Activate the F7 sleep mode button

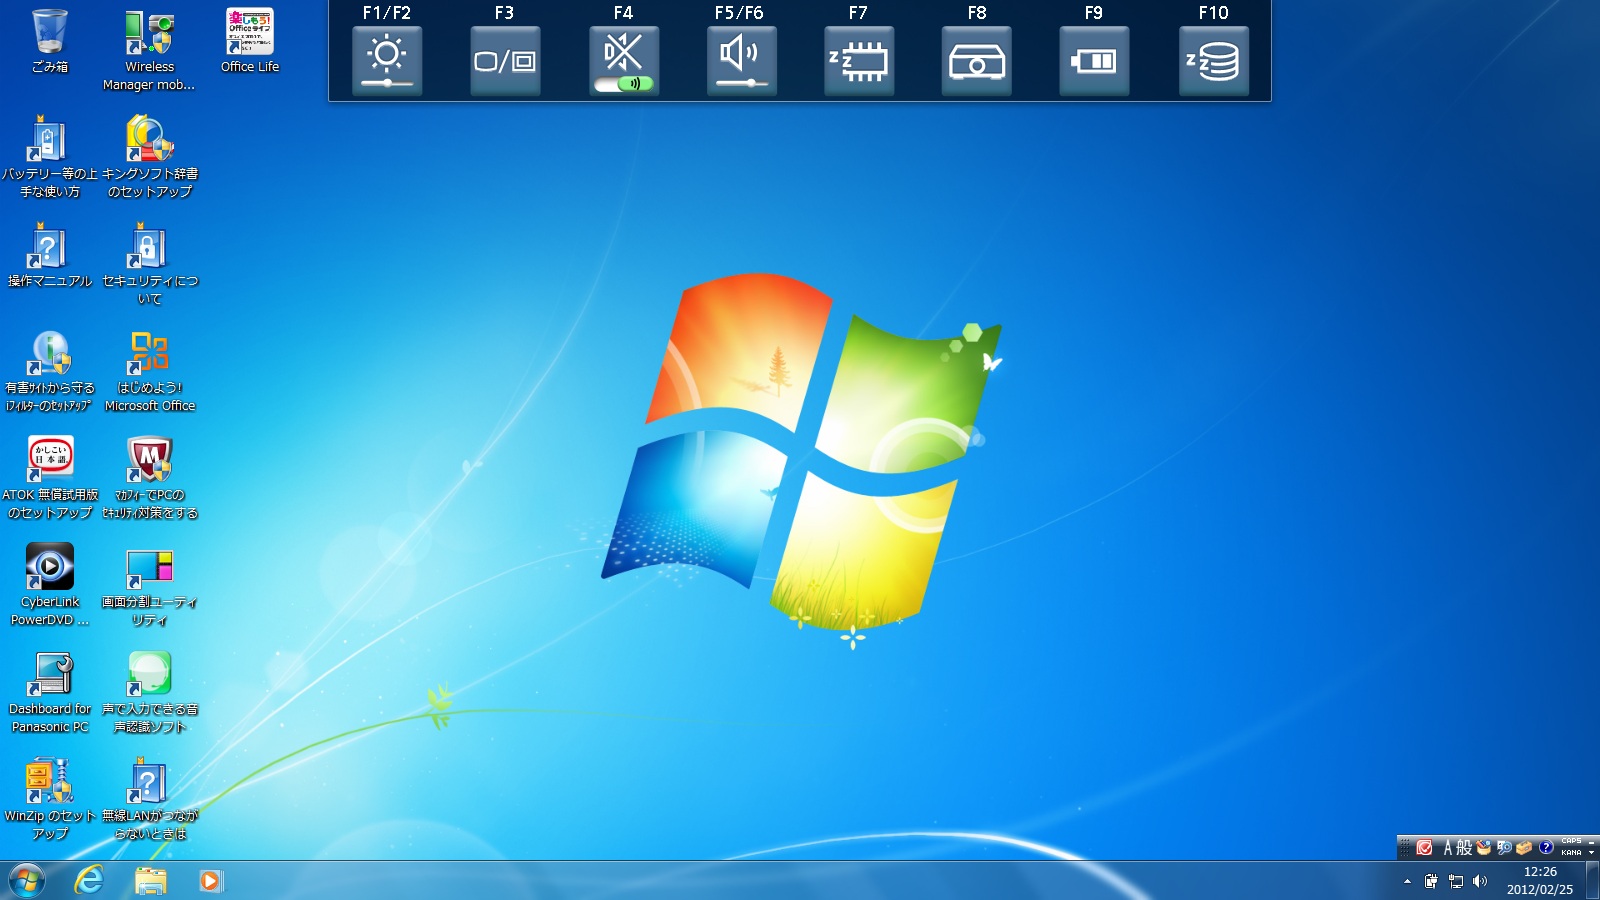tap(858, 61)
